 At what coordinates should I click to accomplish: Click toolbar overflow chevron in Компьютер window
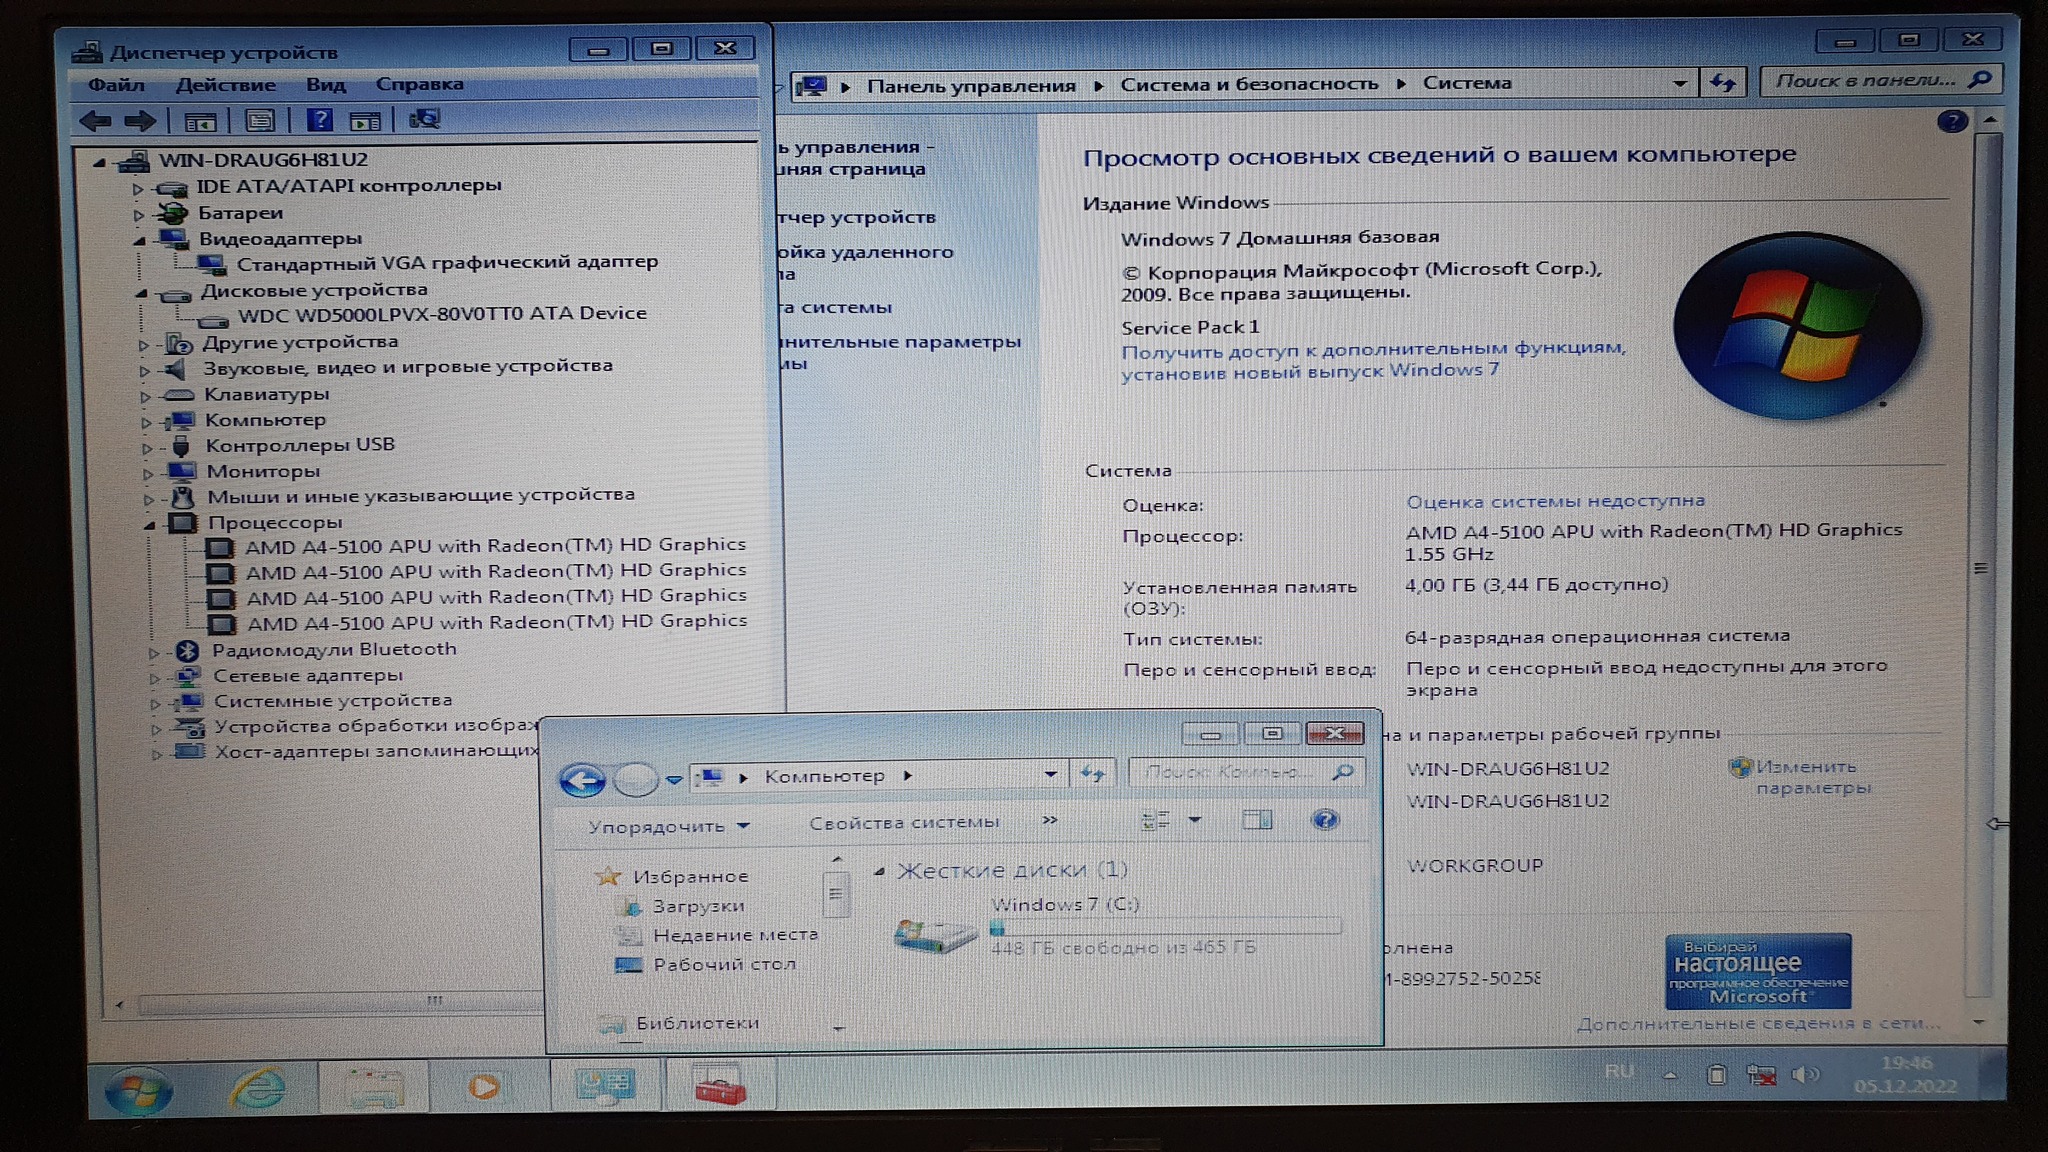tap(1049, 821)
